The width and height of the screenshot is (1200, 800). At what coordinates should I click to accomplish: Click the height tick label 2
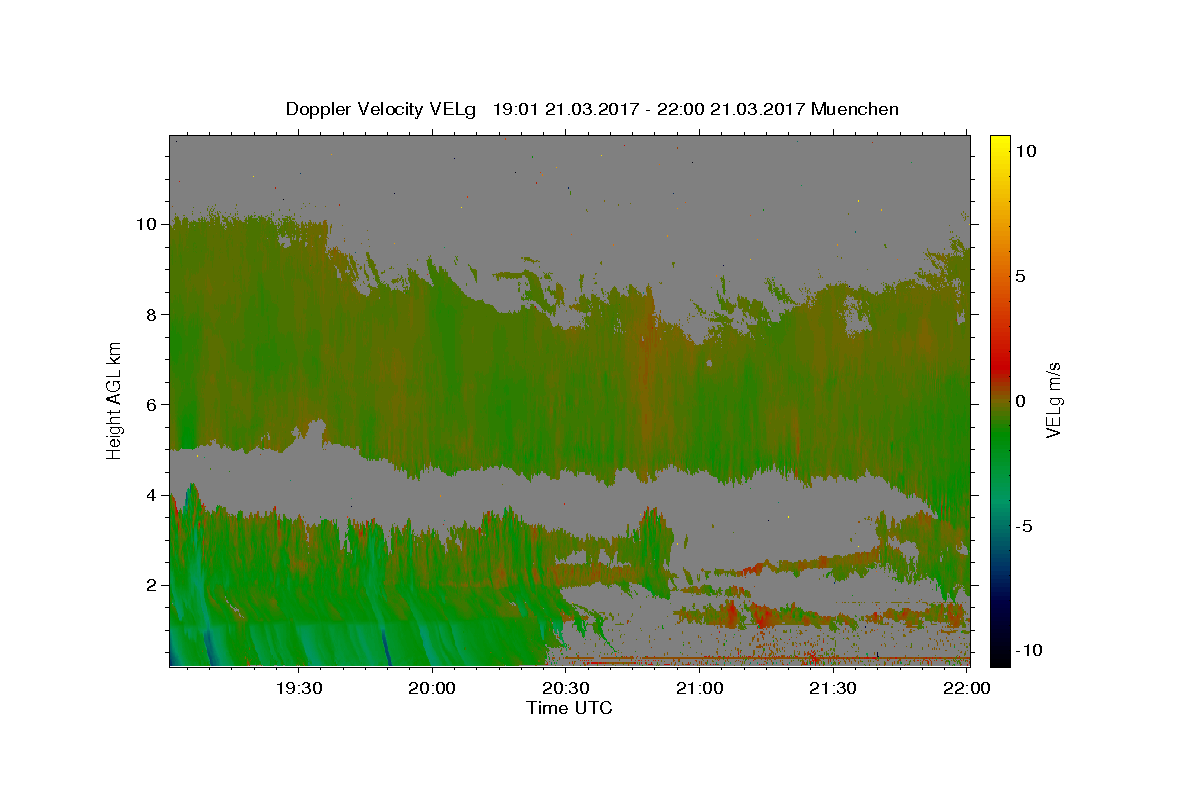pos(152,585)
